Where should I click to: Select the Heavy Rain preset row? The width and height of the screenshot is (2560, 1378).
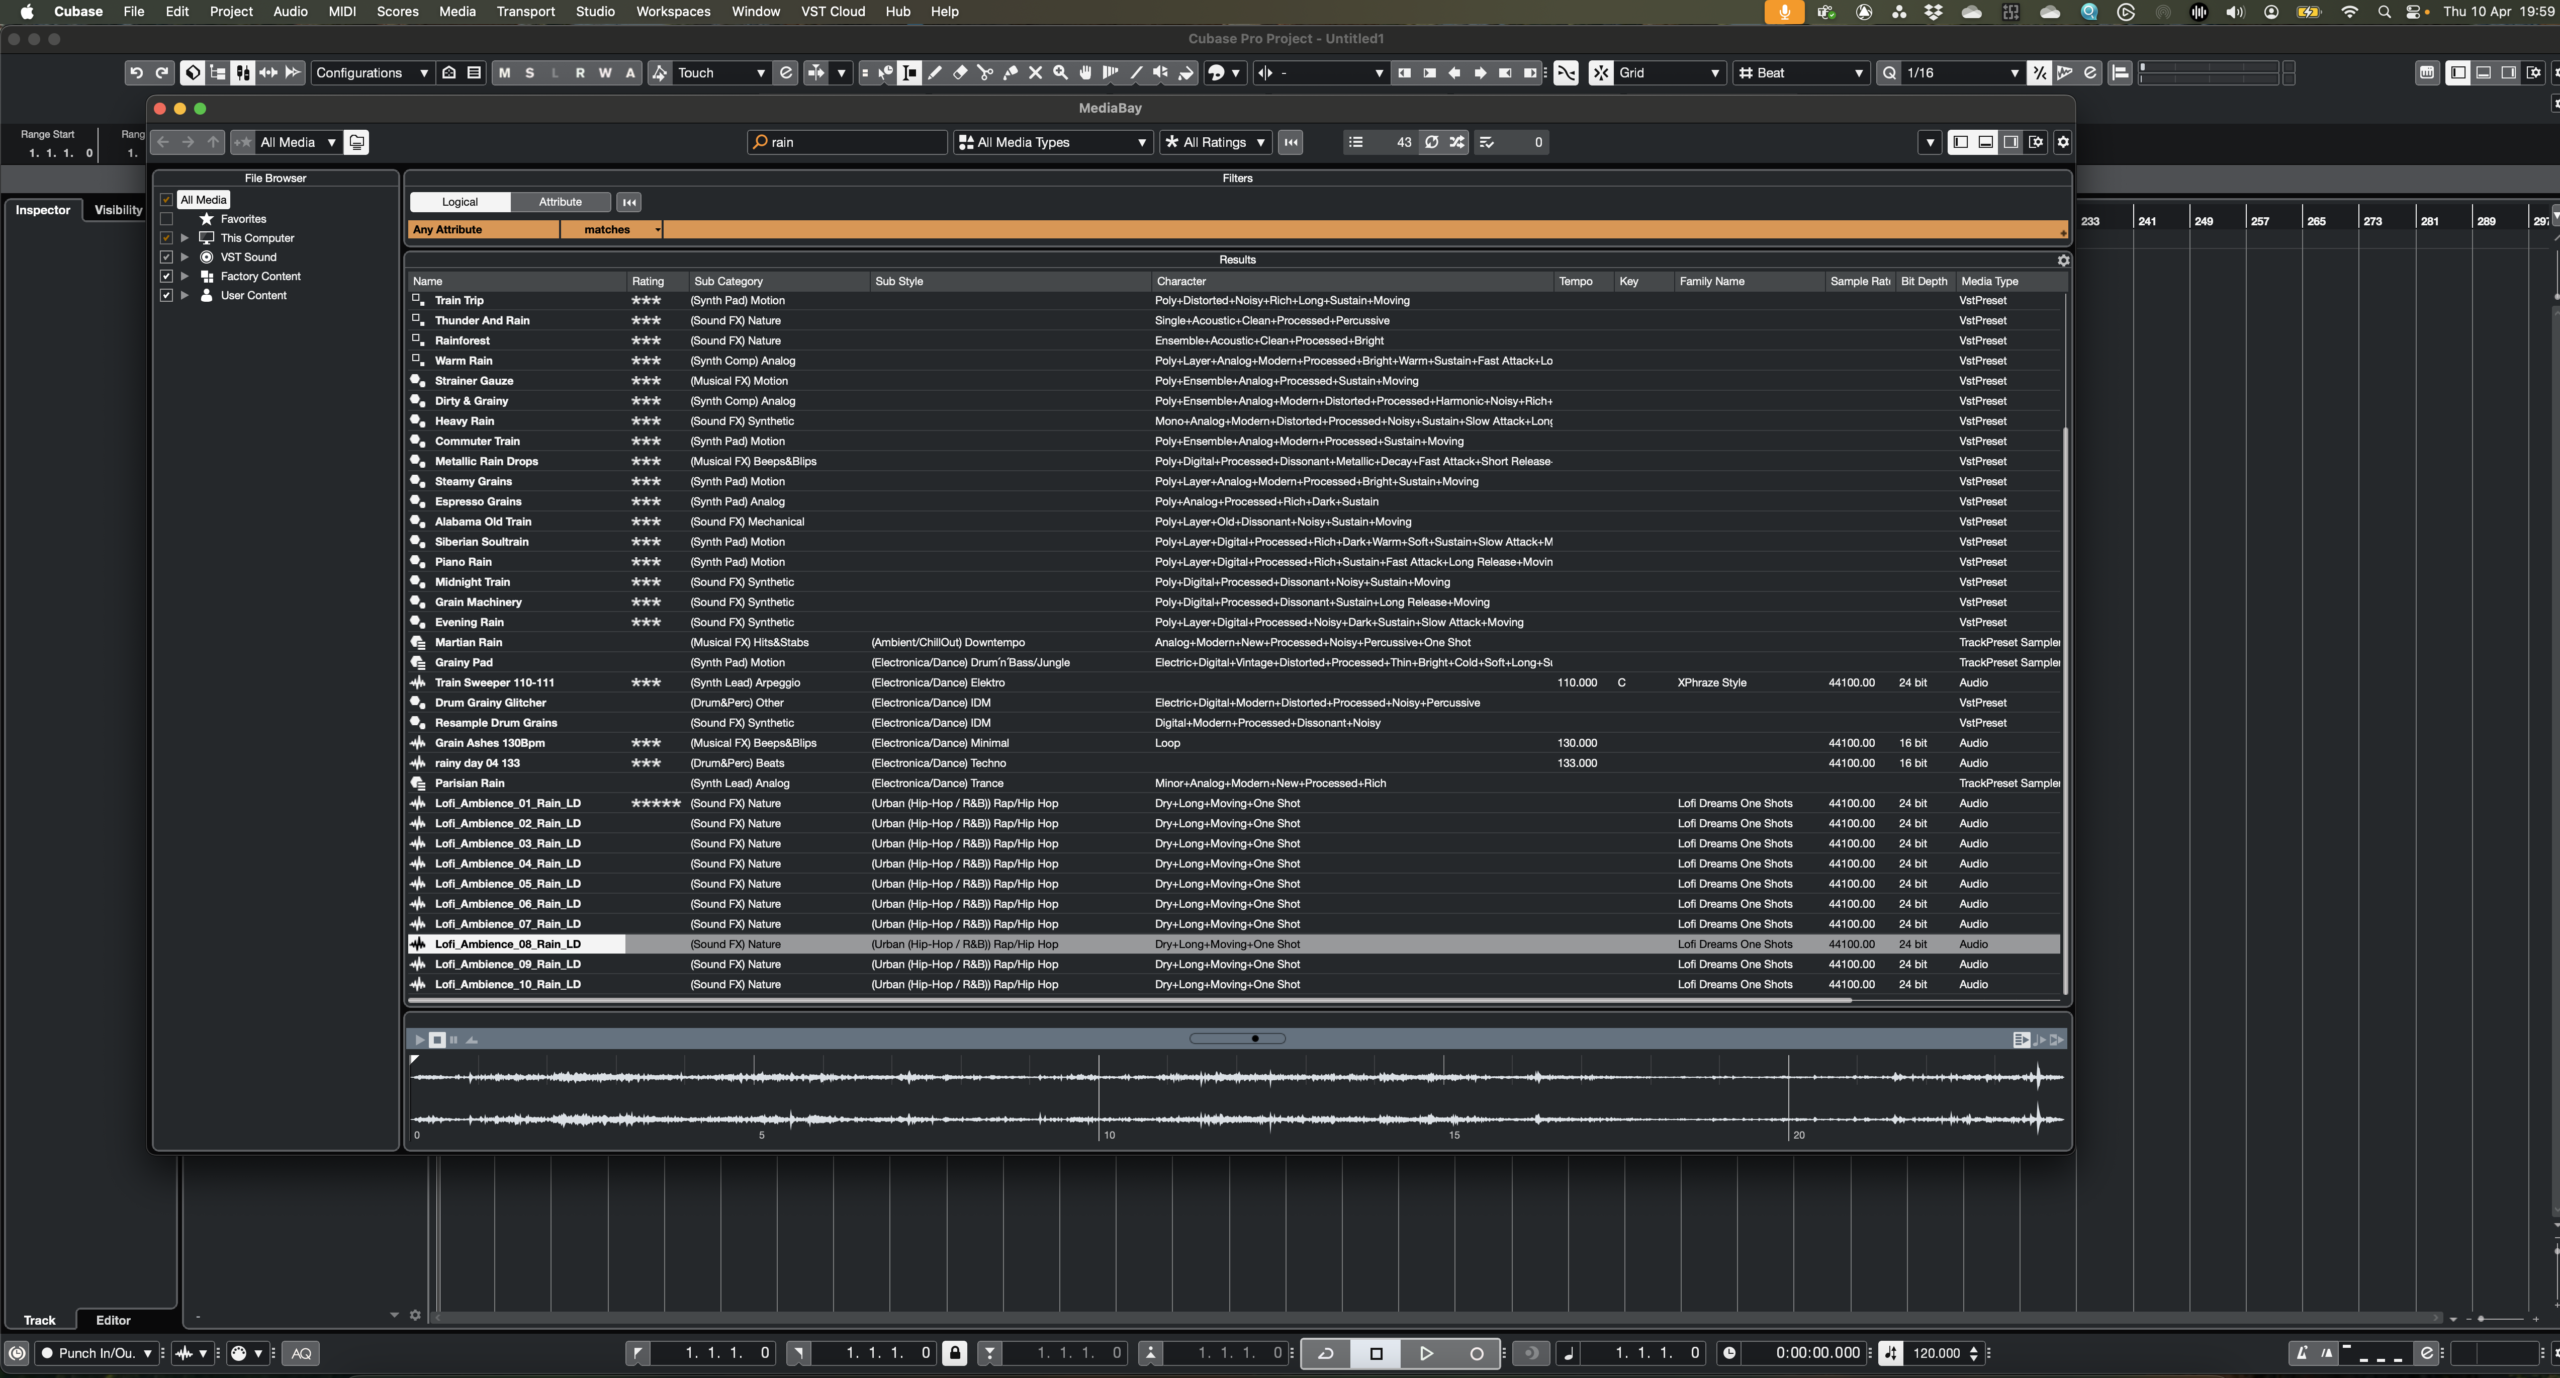click(464, 421)
